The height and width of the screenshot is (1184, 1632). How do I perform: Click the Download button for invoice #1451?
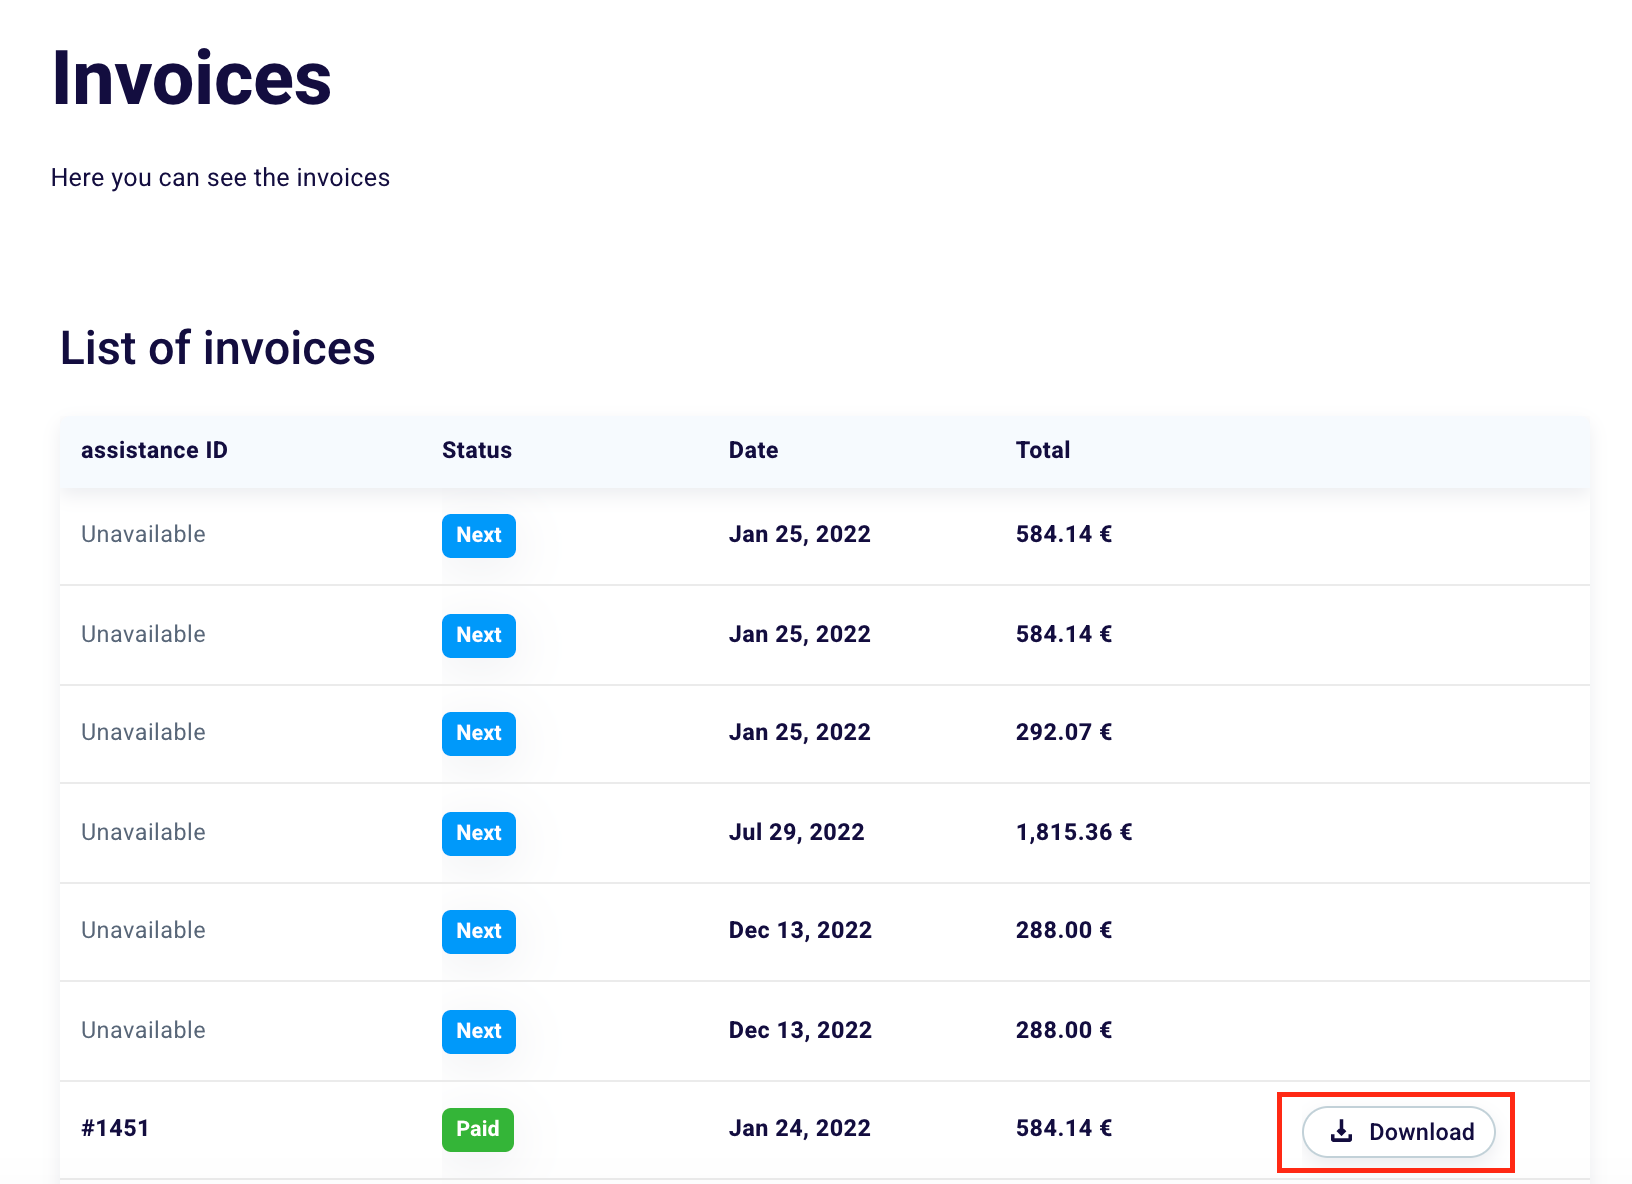(x=1398, y=1131)
